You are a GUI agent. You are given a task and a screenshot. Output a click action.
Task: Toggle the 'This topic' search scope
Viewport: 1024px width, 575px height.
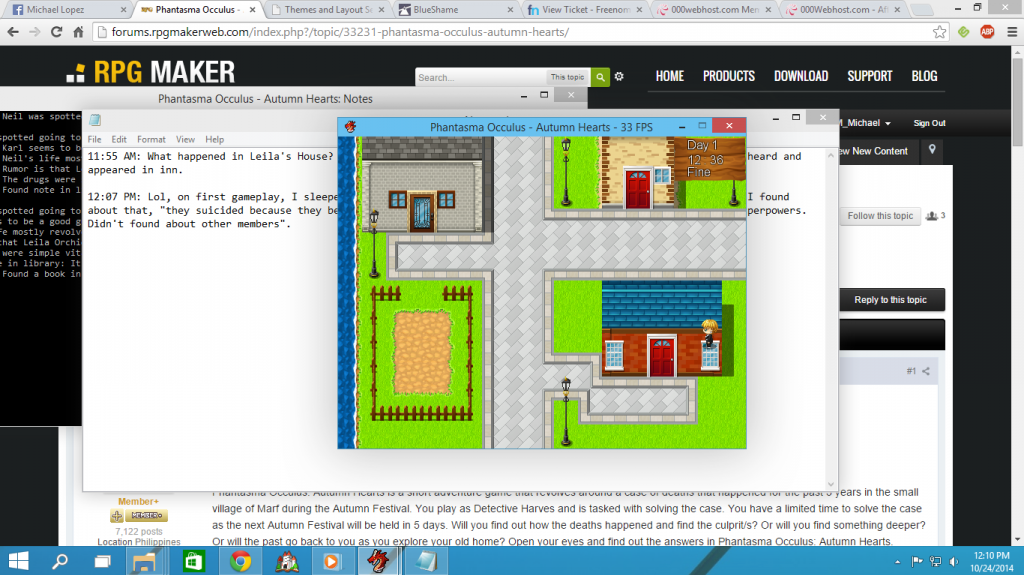click(x=567, y=77)
